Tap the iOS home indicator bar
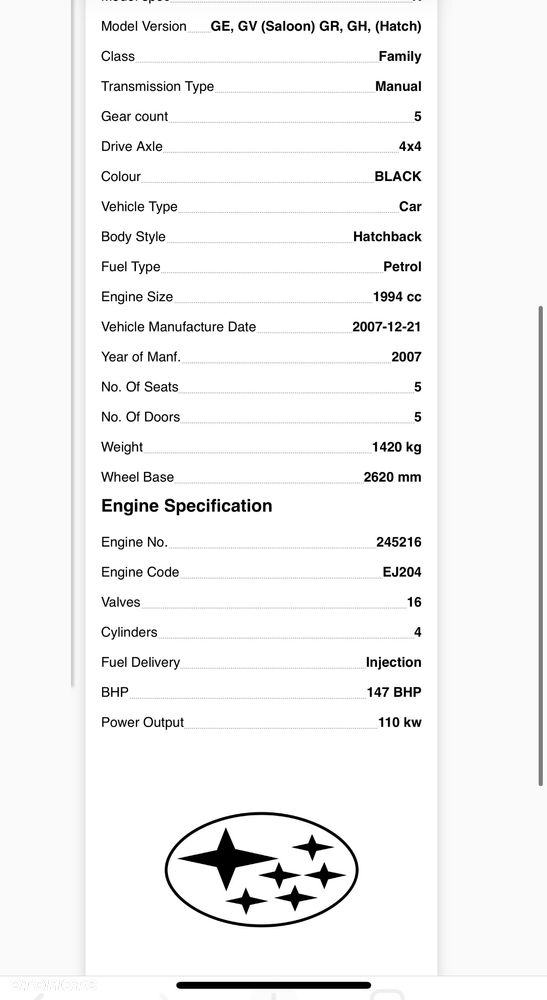 (274, 985)
